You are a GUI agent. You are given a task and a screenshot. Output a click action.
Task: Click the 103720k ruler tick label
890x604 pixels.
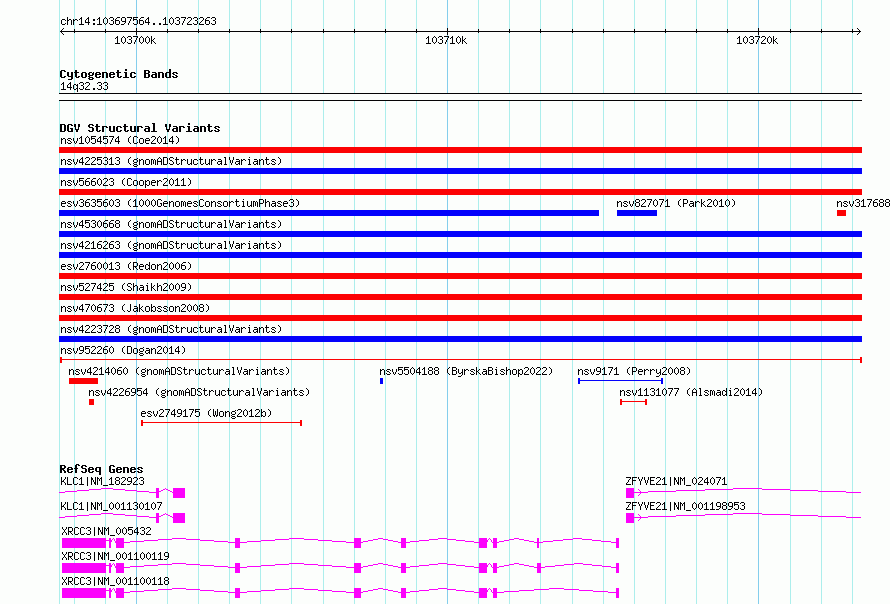pos(757,40)
